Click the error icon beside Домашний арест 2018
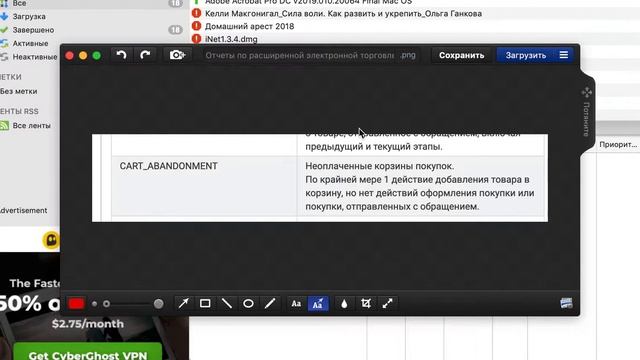Image resolution: width=640 pixels, height=360 pixels. pyautogui.click(x=196, y=26)
